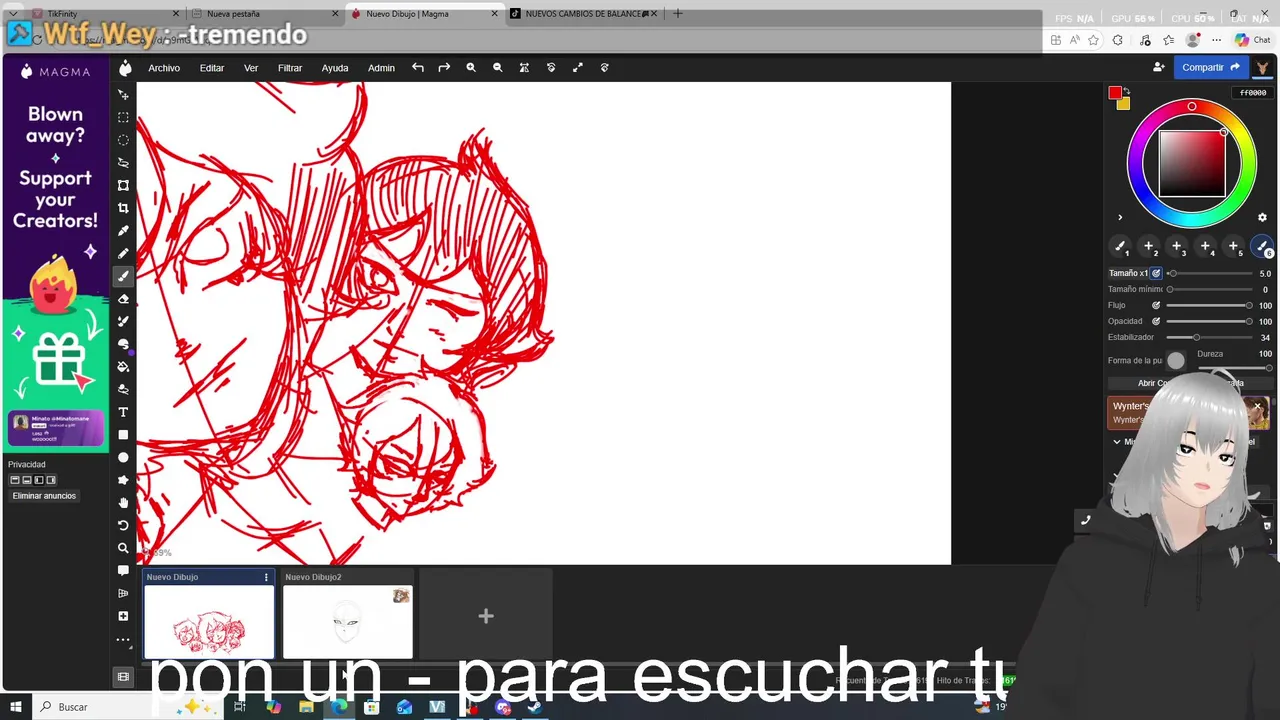
Task: Click the Compartir share button
Action: pos(1210,67)
